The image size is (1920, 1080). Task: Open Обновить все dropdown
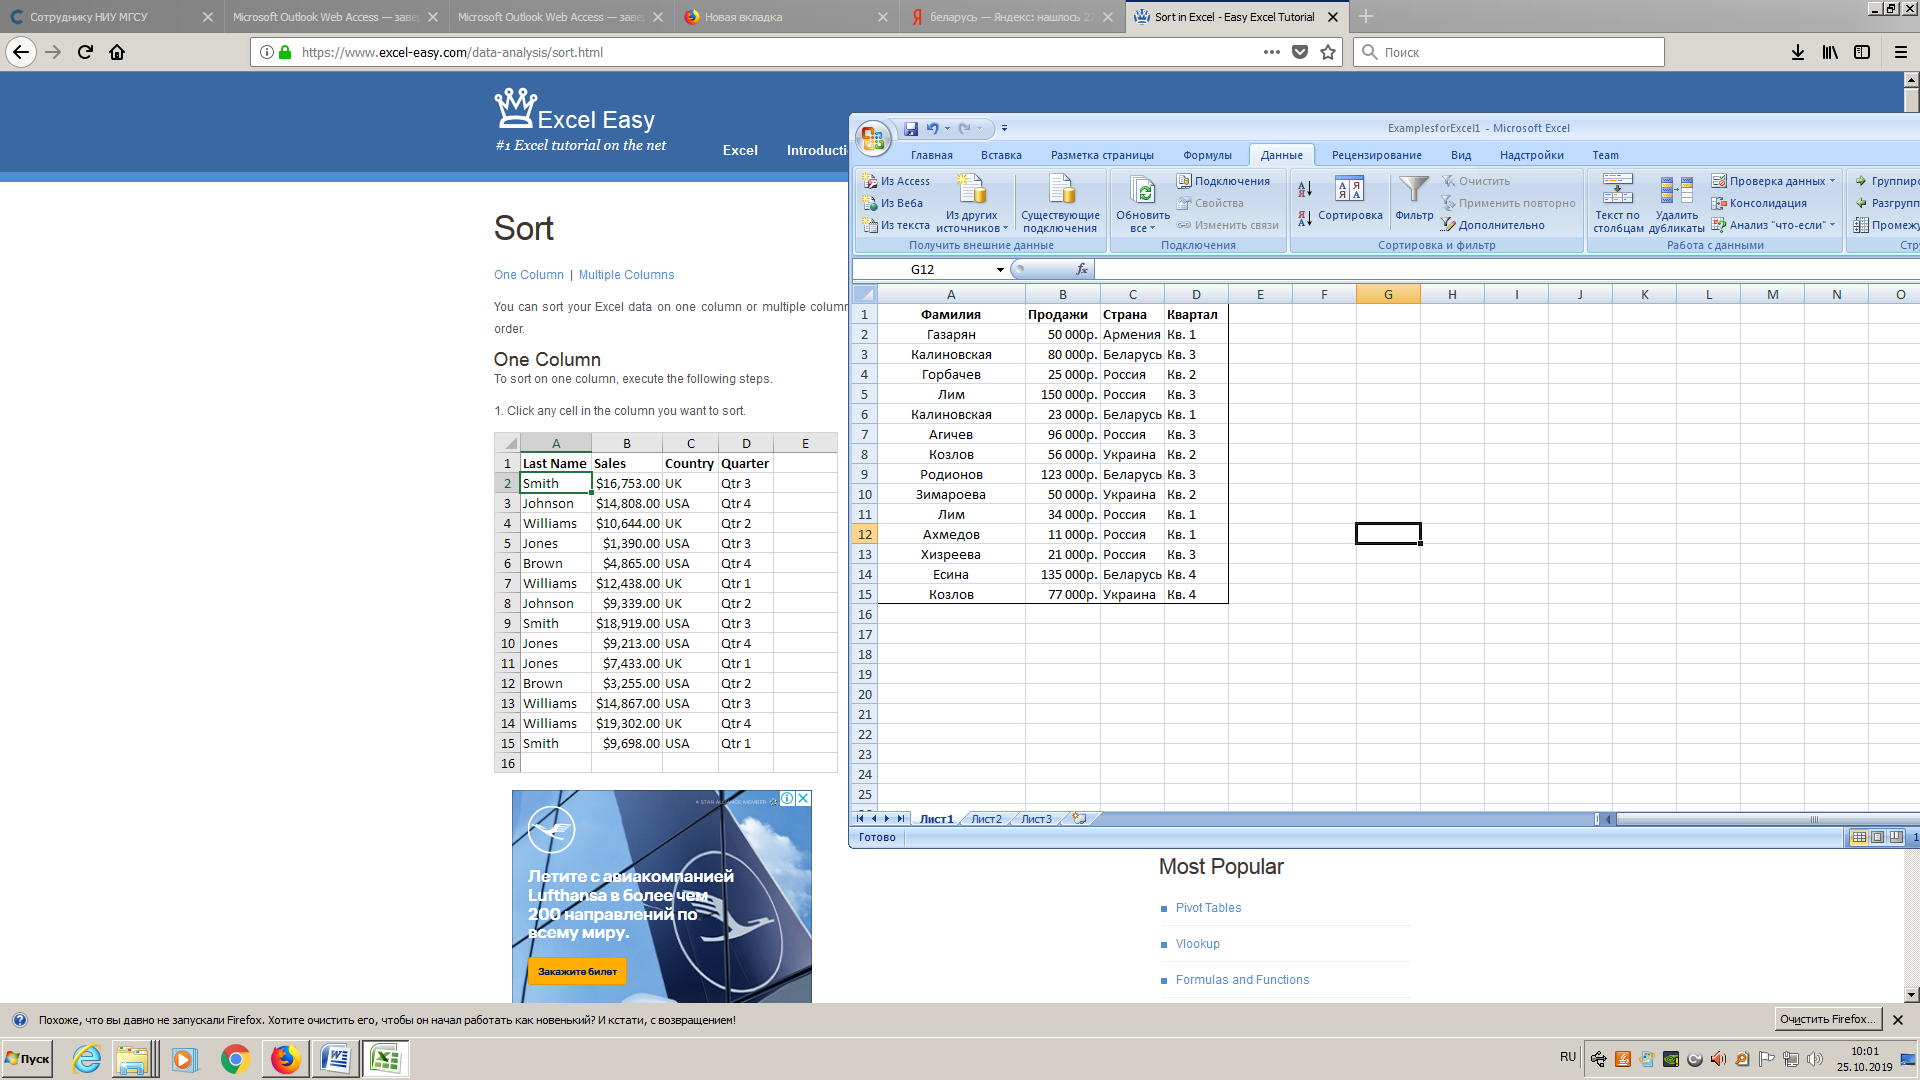coord(1142,204)
